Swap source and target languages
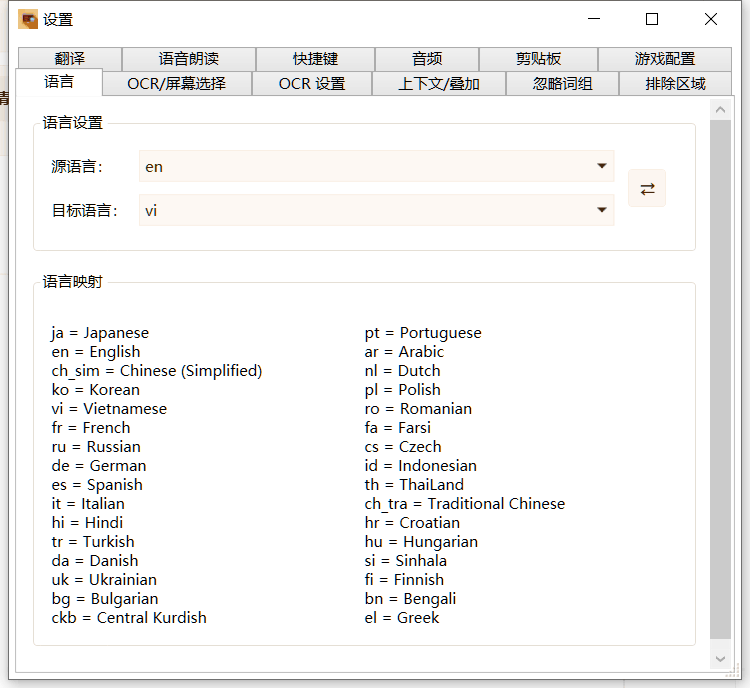 (x=647, y=189)
